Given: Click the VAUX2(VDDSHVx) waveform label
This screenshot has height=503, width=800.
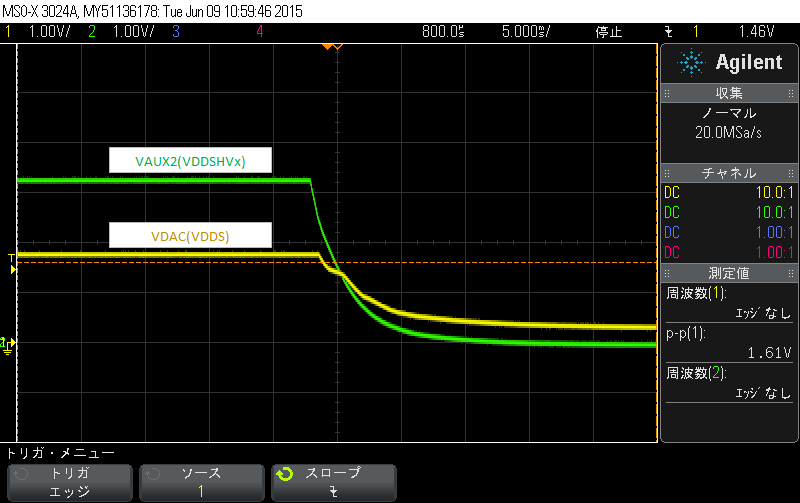Looking at the screenshot, I should coord(190,161).
